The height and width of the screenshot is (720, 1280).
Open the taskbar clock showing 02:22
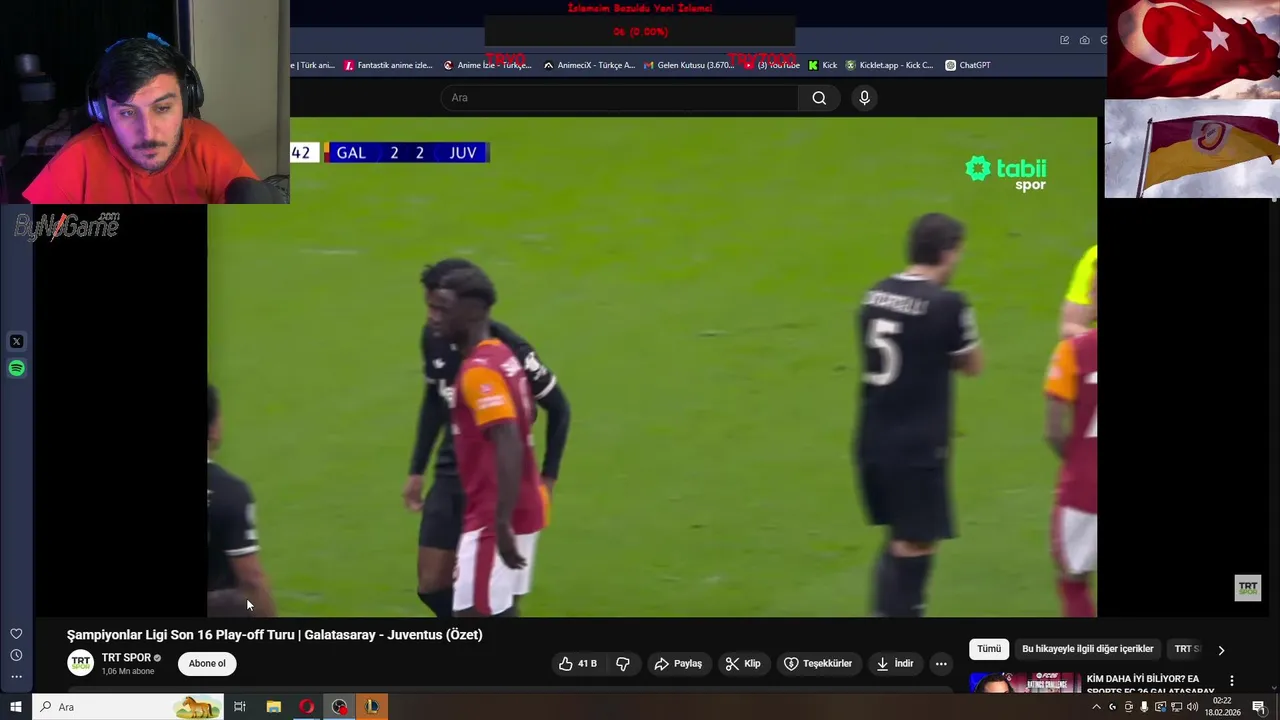coord(1222,707)
